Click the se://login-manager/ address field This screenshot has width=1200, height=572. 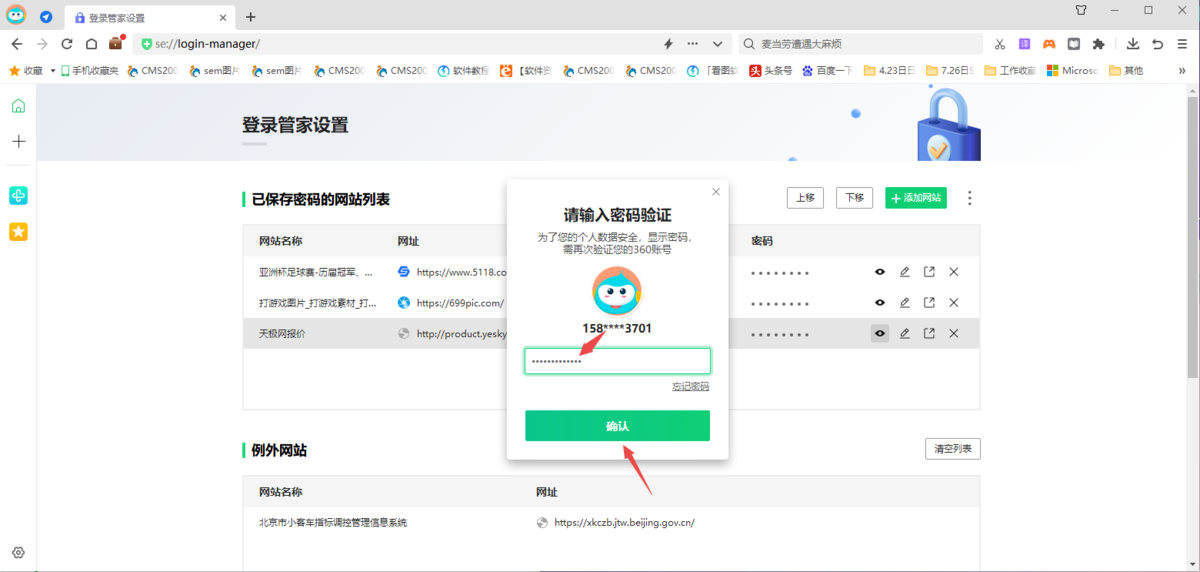coord(400,44)
